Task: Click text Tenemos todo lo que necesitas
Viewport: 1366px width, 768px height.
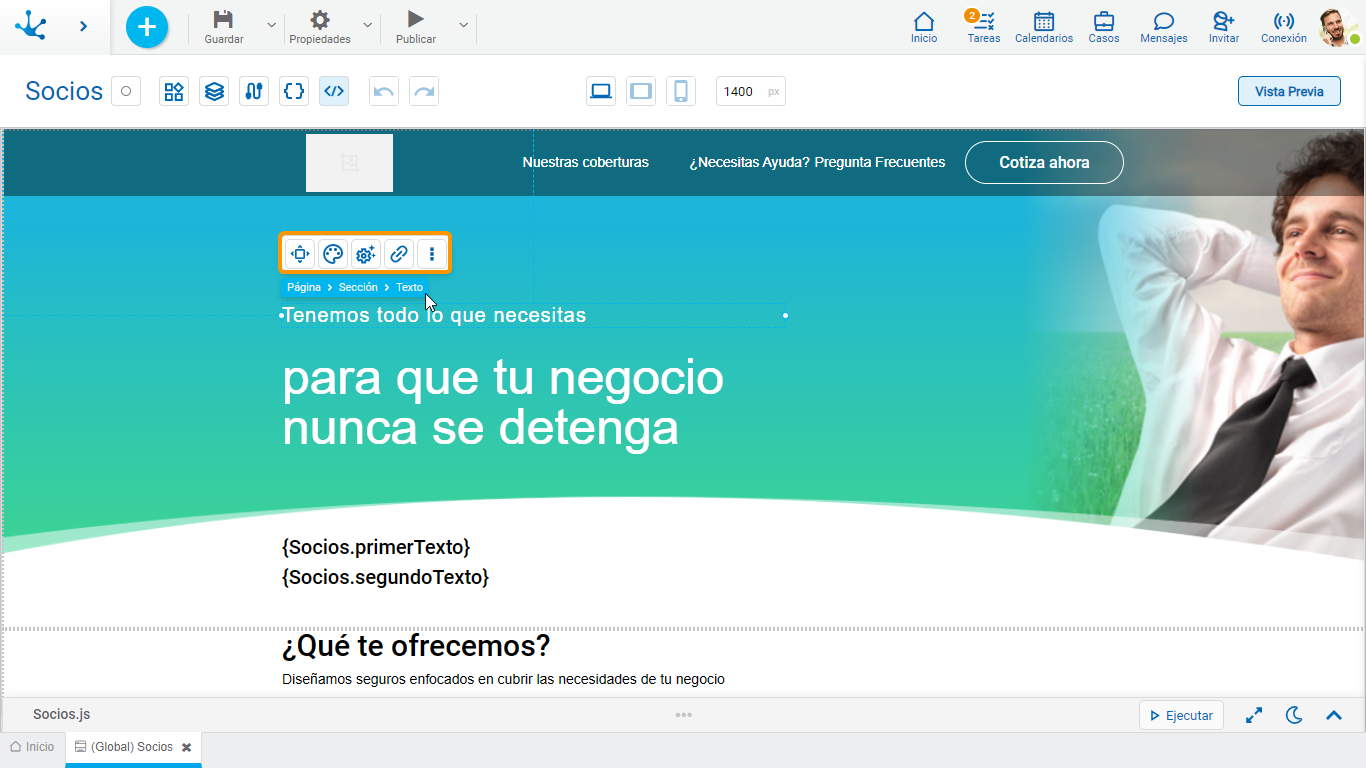Action: pyautogui.click(x=434, y=315)
